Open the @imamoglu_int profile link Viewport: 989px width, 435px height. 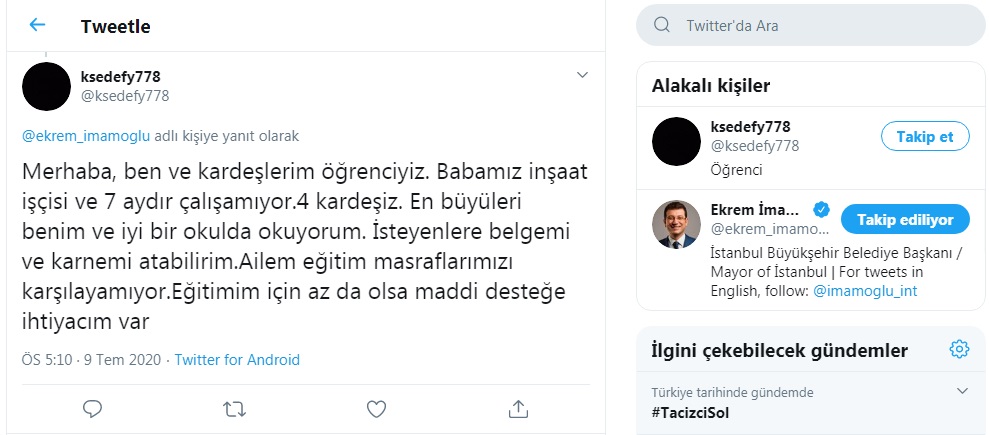(865, 291)
